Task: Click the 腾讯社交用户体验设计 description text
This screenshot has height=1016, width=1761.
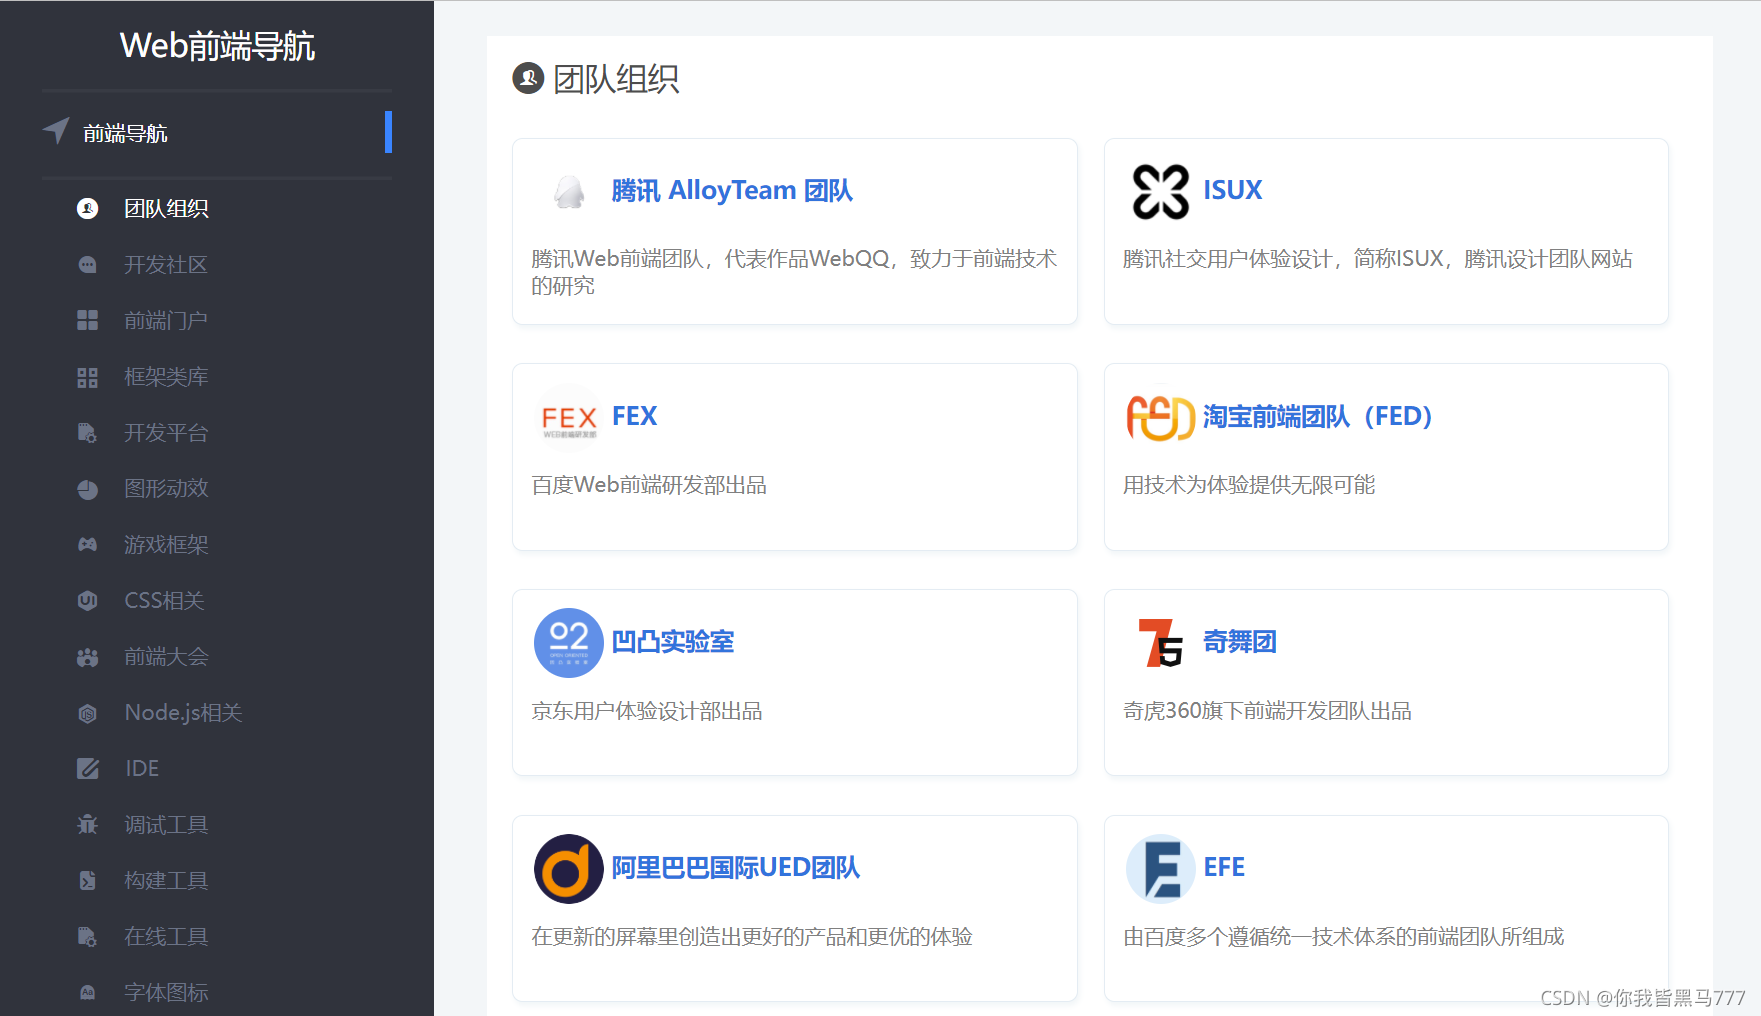Action: (1378, 259)
